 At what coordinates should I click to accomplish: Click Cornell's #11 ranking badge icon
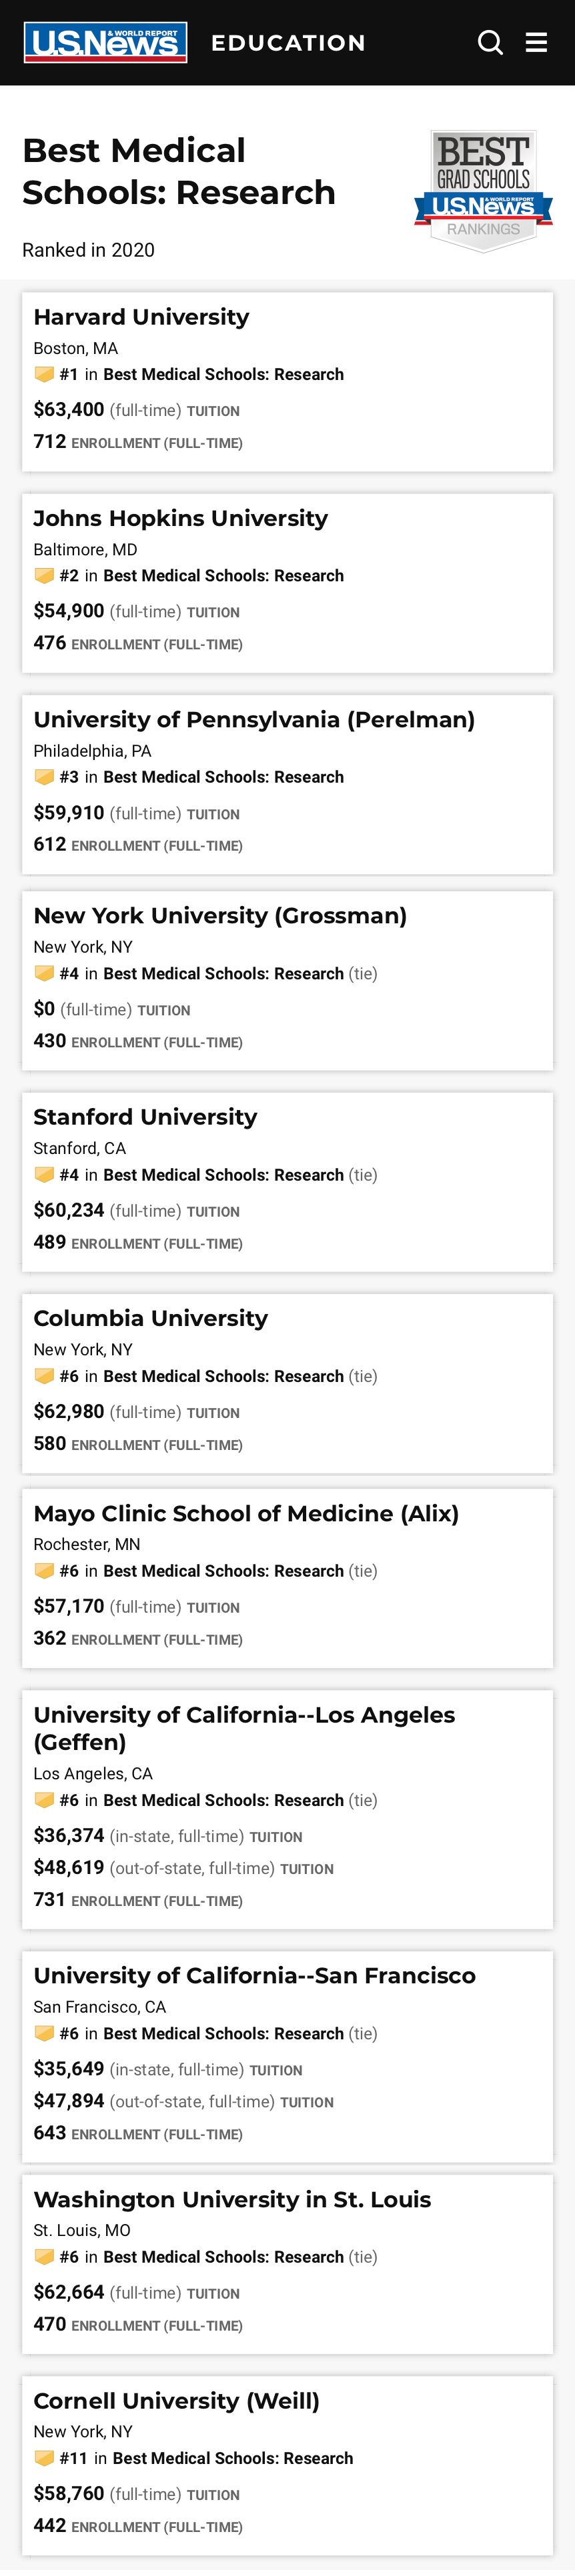tap(44, 2457)
